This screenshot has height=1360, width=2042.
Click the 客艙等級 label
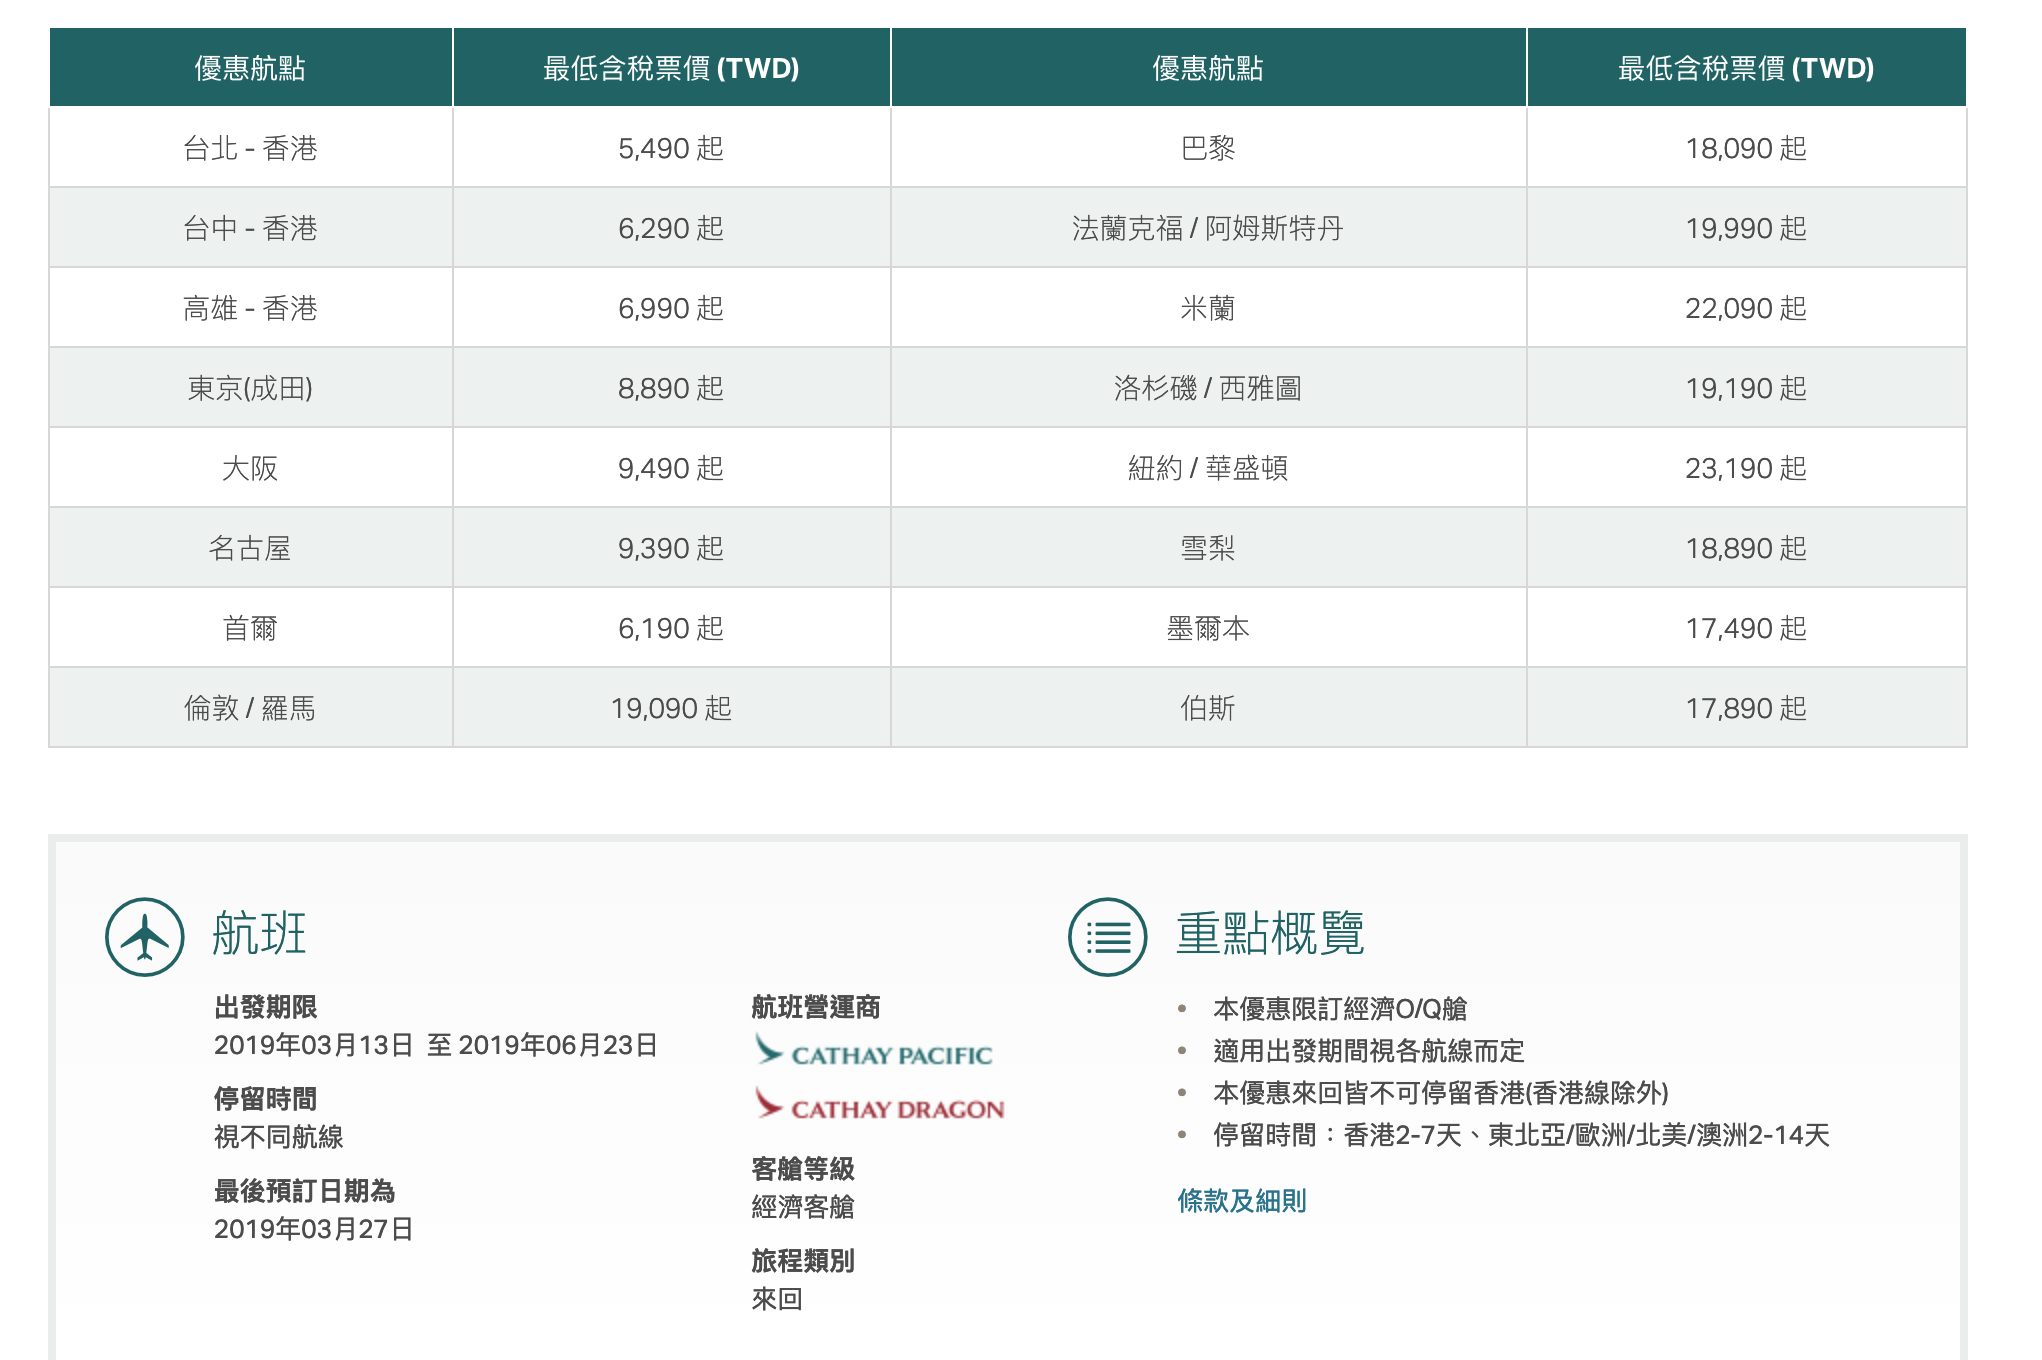[x=803, y=1169]
